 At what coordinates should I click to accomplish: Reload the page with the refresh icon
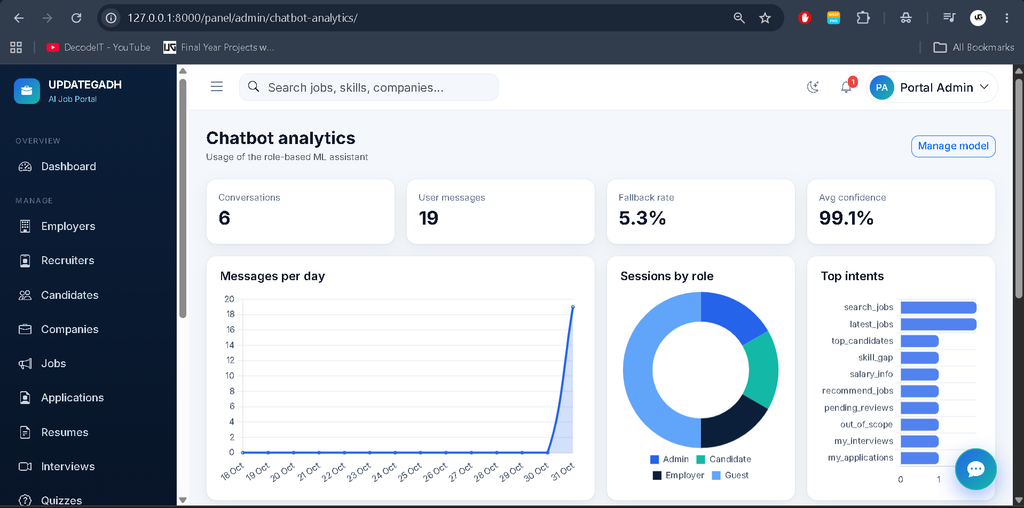coord(76,18)
